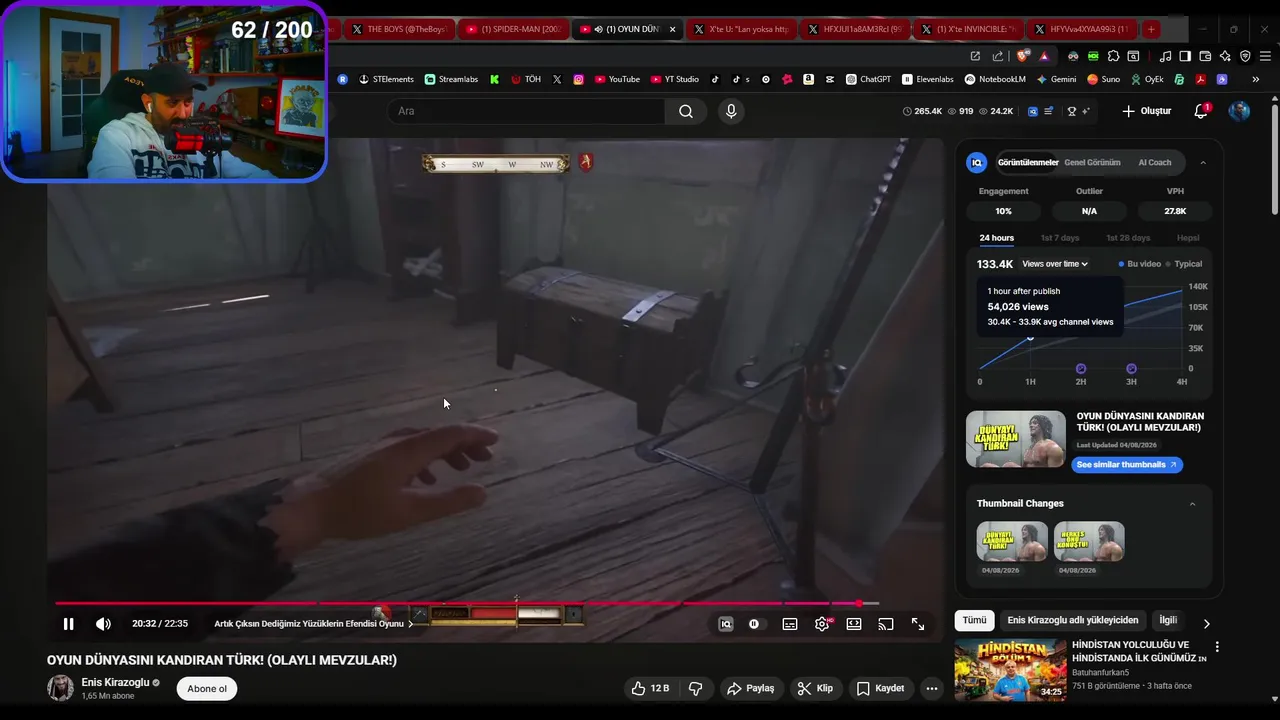Switch to the 'THE BOYS (@TheBoys' browser tab

coord(399,29)
